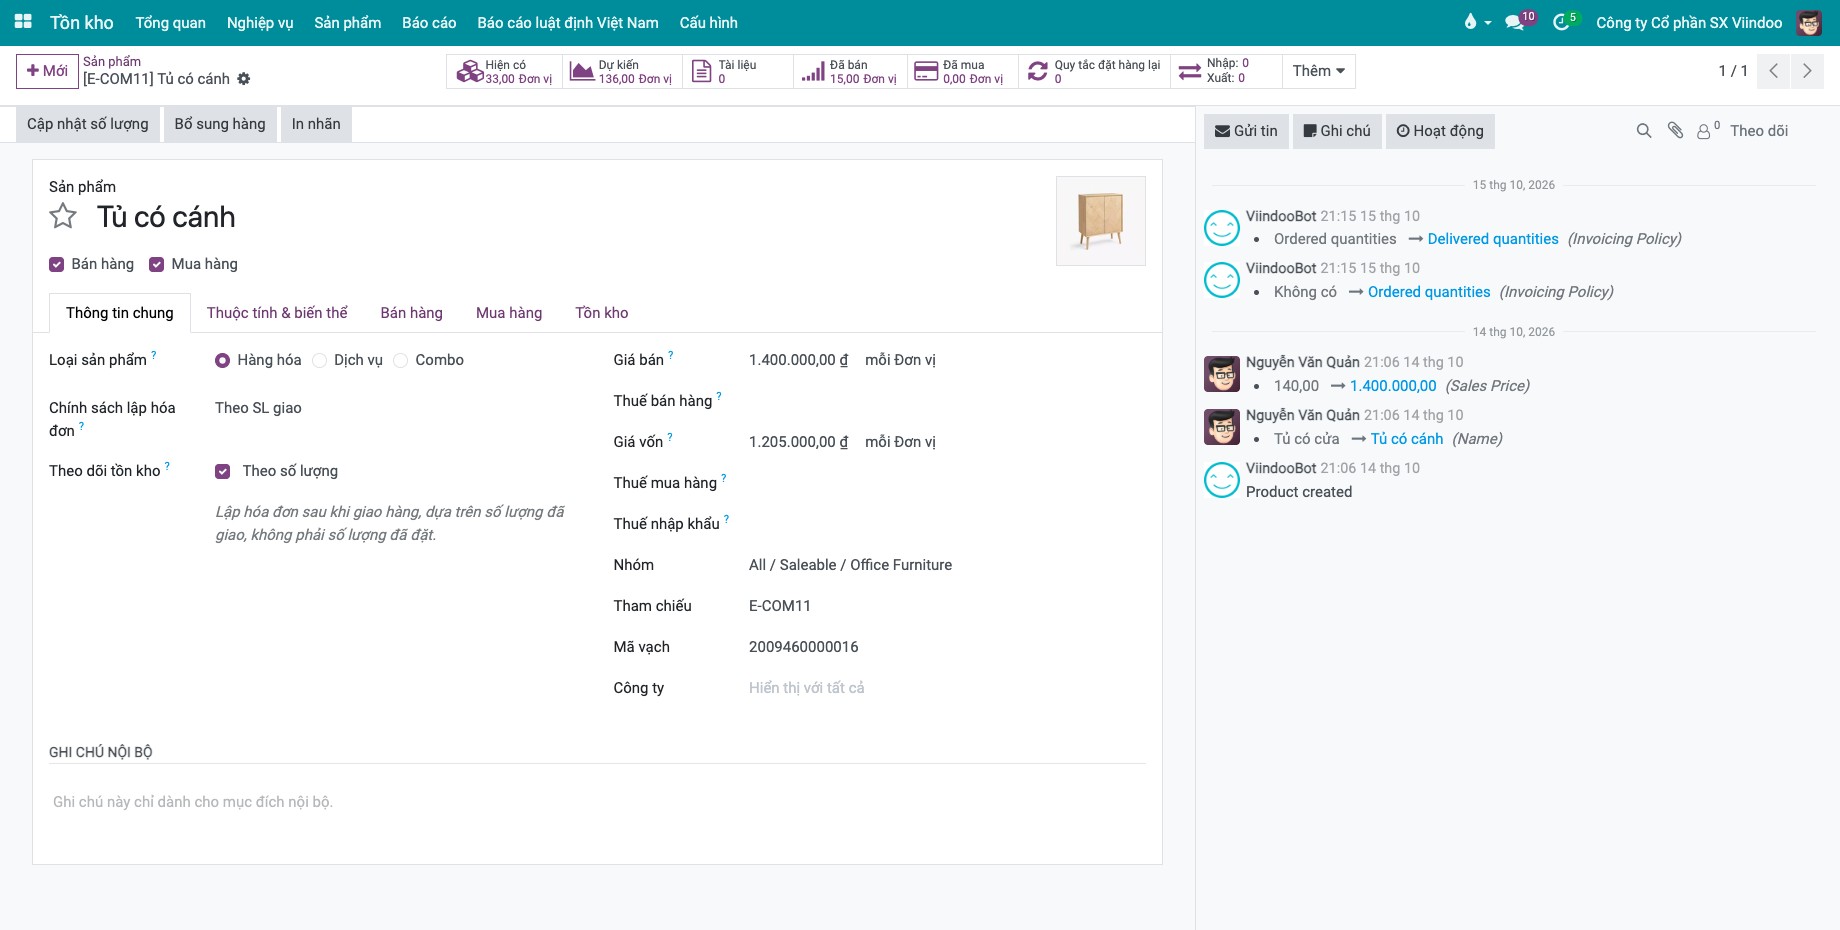Image resolution: width=1840 pixels, height=930 pixels.
Task: Open Tài liệu documents stat button
Action: 738,71
